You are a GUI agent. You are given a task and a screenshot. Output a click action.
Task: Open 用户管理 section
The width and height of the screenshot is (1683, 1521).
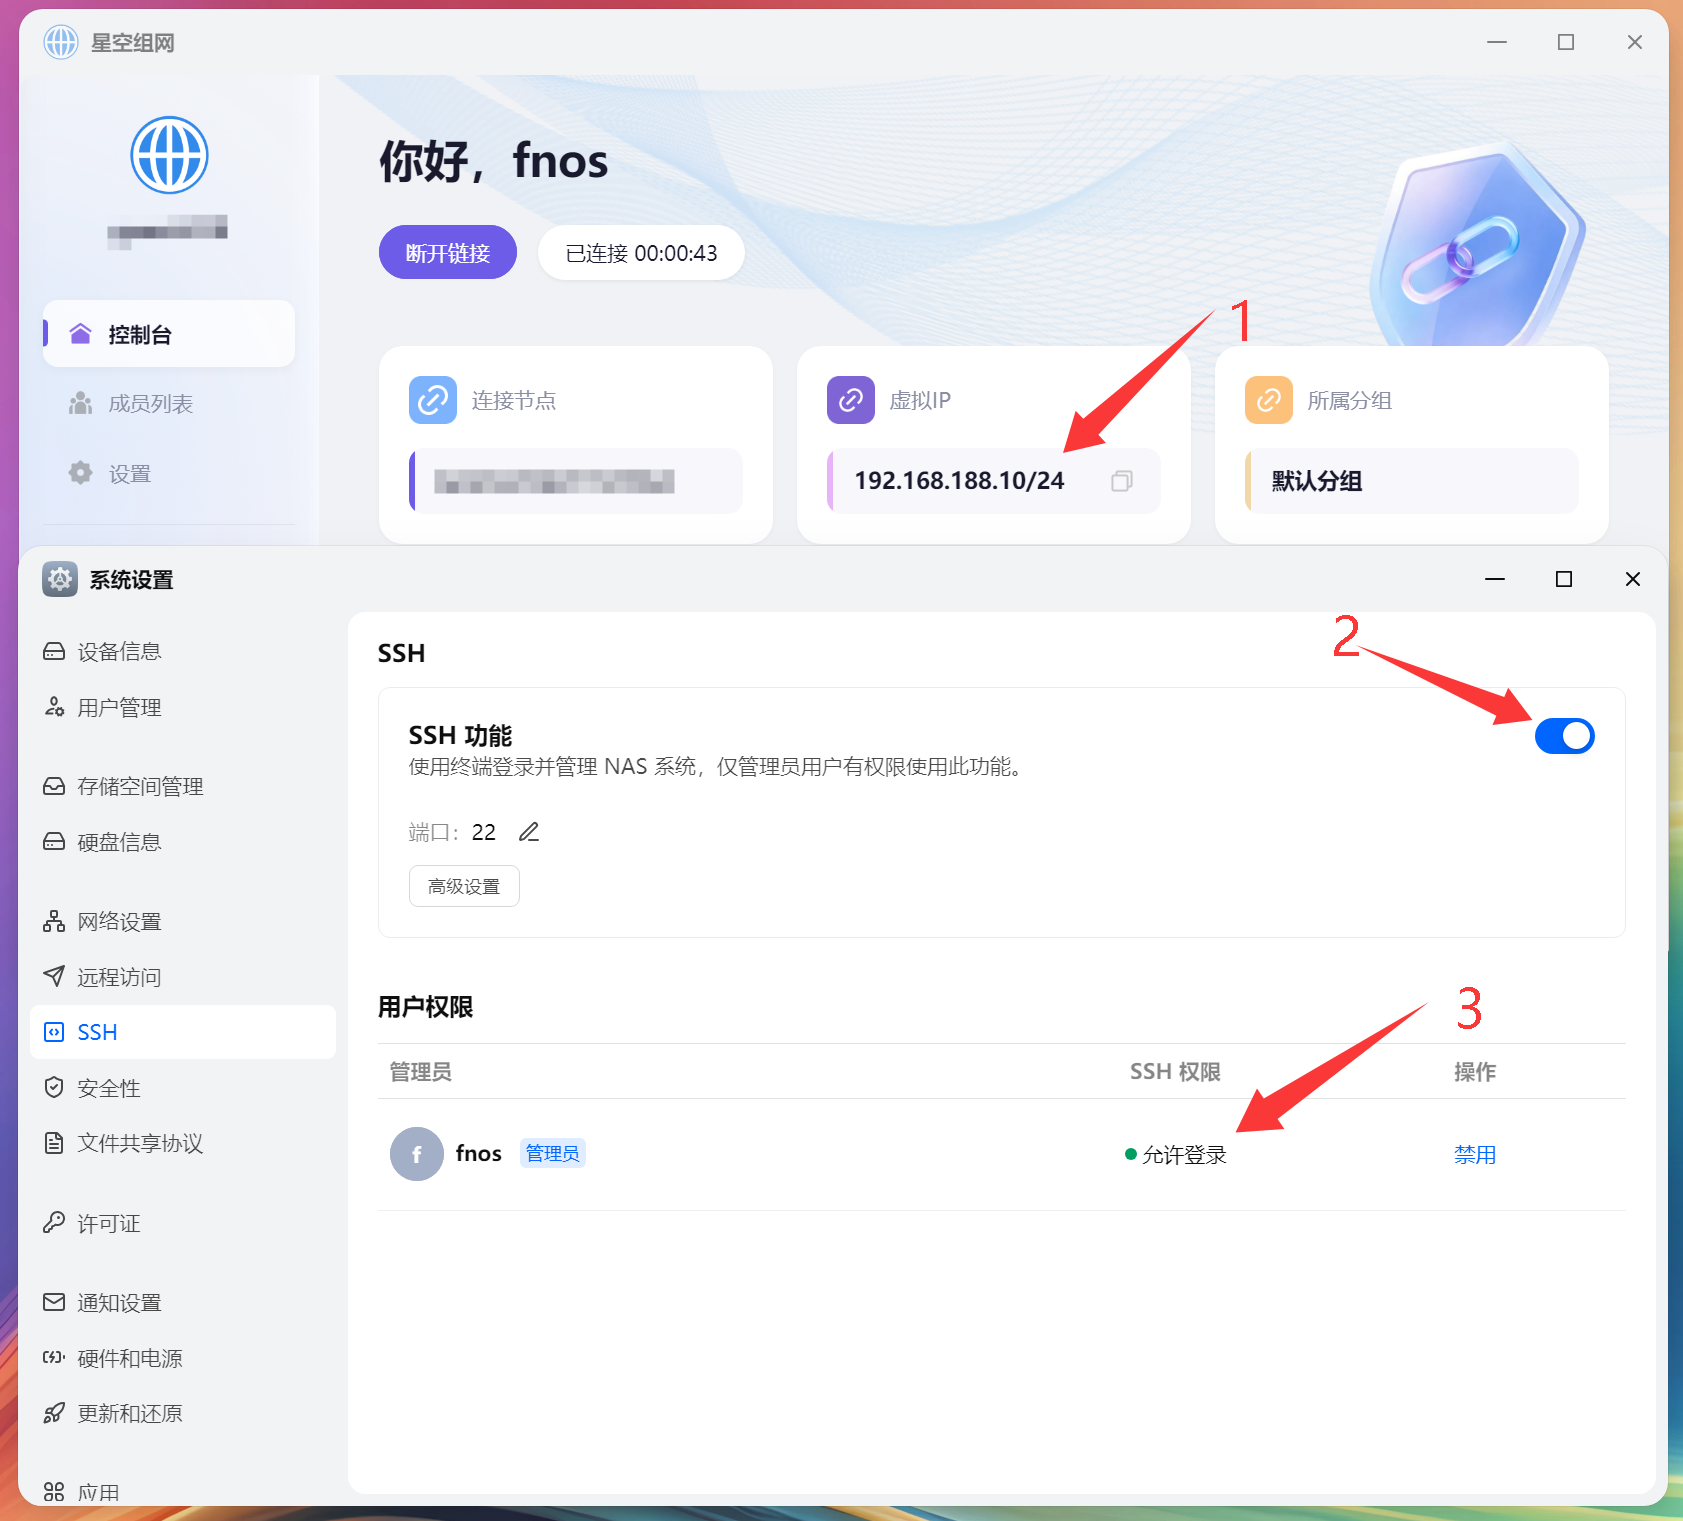pyautogui.click(x=119, y=708)
